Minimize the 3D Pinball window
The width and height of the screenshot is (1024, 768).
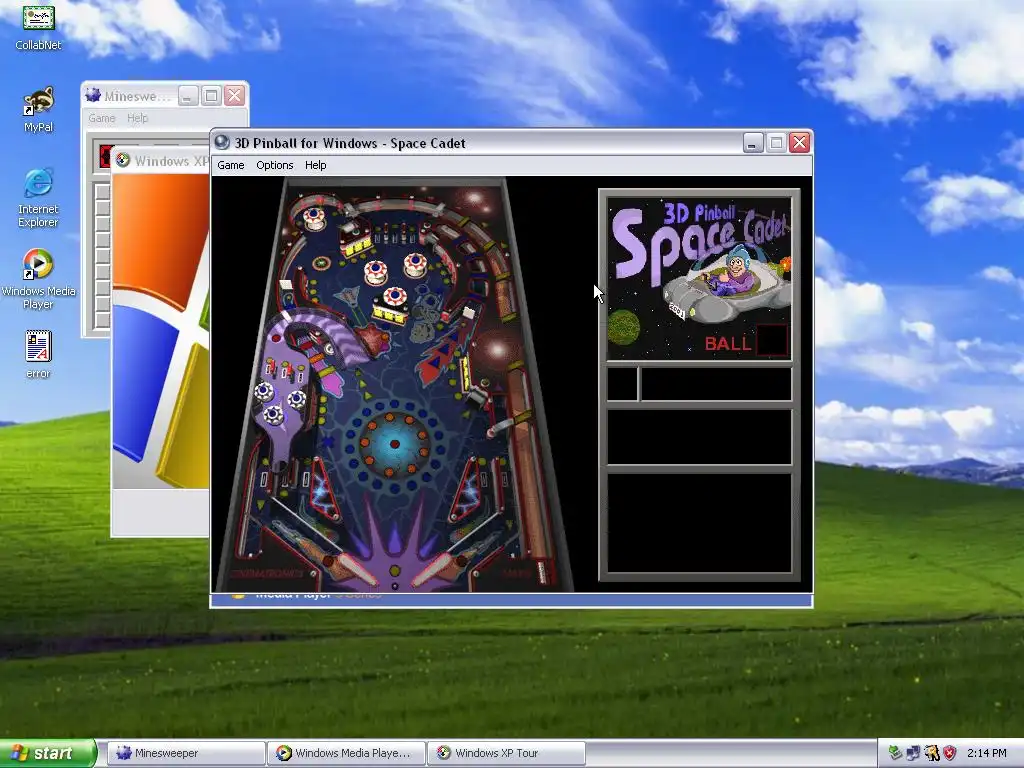point(753,142)
